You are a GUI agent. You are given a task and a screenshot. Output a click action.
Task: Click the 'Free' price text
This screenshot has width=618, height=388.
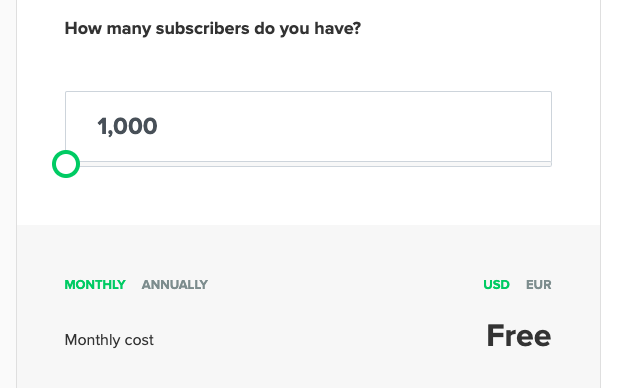[519, 336]
